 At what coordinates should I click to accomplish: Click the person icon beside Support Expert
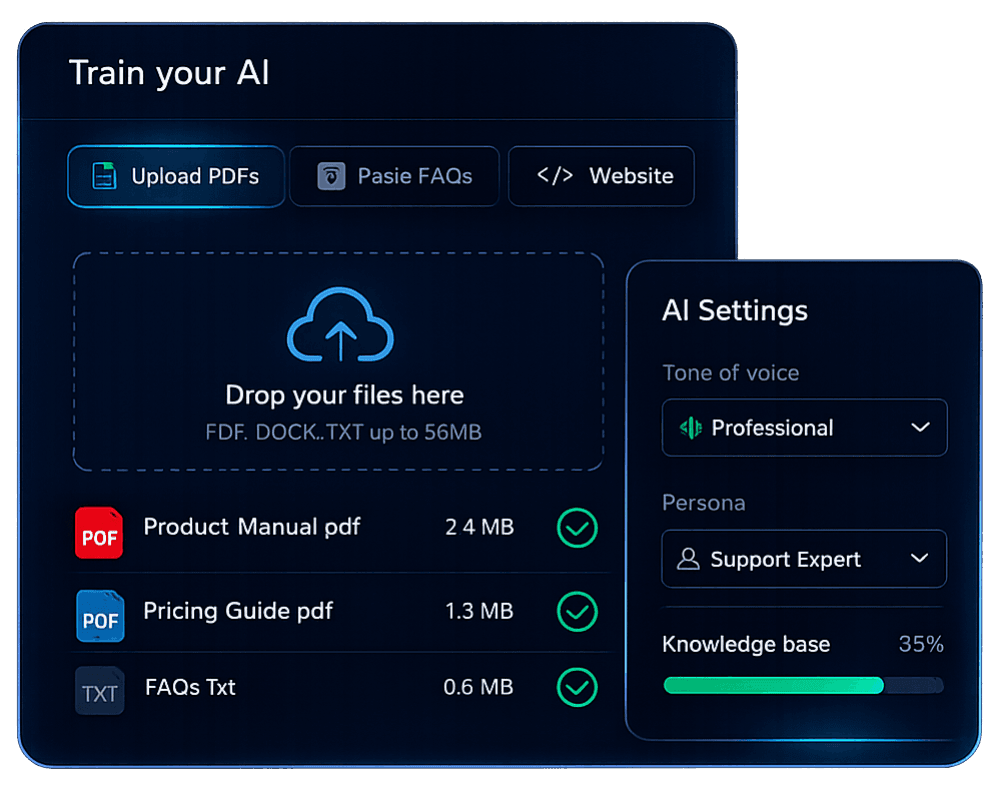click(x=688, y=559)
